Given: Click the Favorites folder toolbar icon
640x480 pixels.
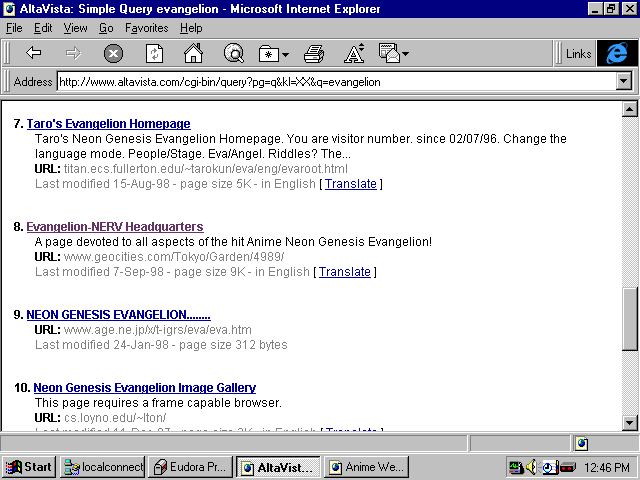Looking at the screenshot, I should coord(270,54).
